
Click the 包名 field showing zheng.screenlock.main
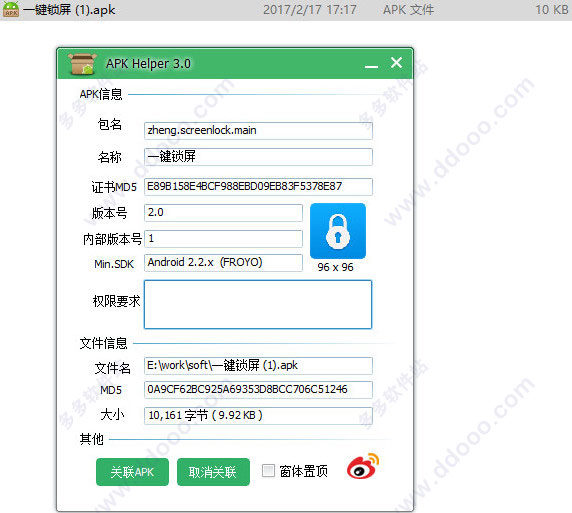pos(258,131)
